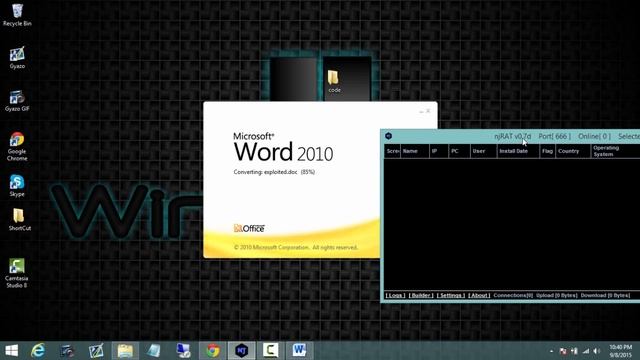Click 'Download [0 Bytes]' status text
The width and height of the screenshot is (640, 360).
pos(605,295)
